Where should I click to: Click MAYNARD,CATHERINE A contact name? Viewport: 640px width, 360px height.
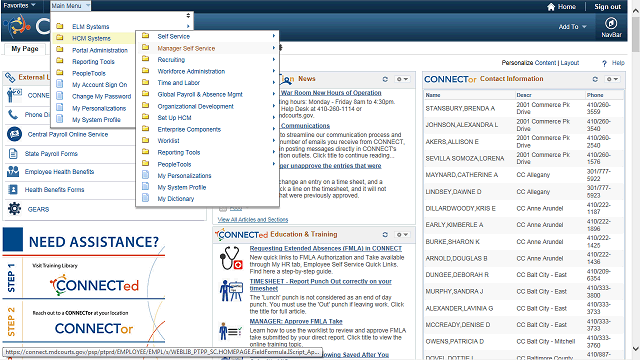[462, 175]
